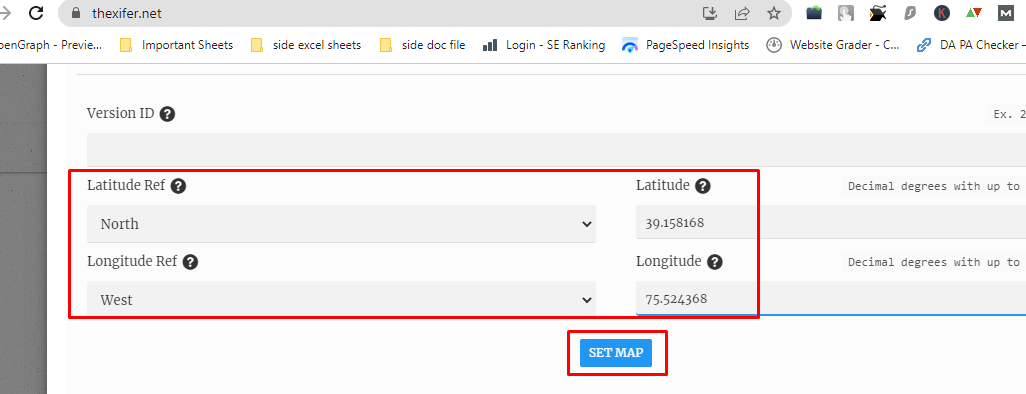Click the gray portrait extension icon

tap(846, 13)
